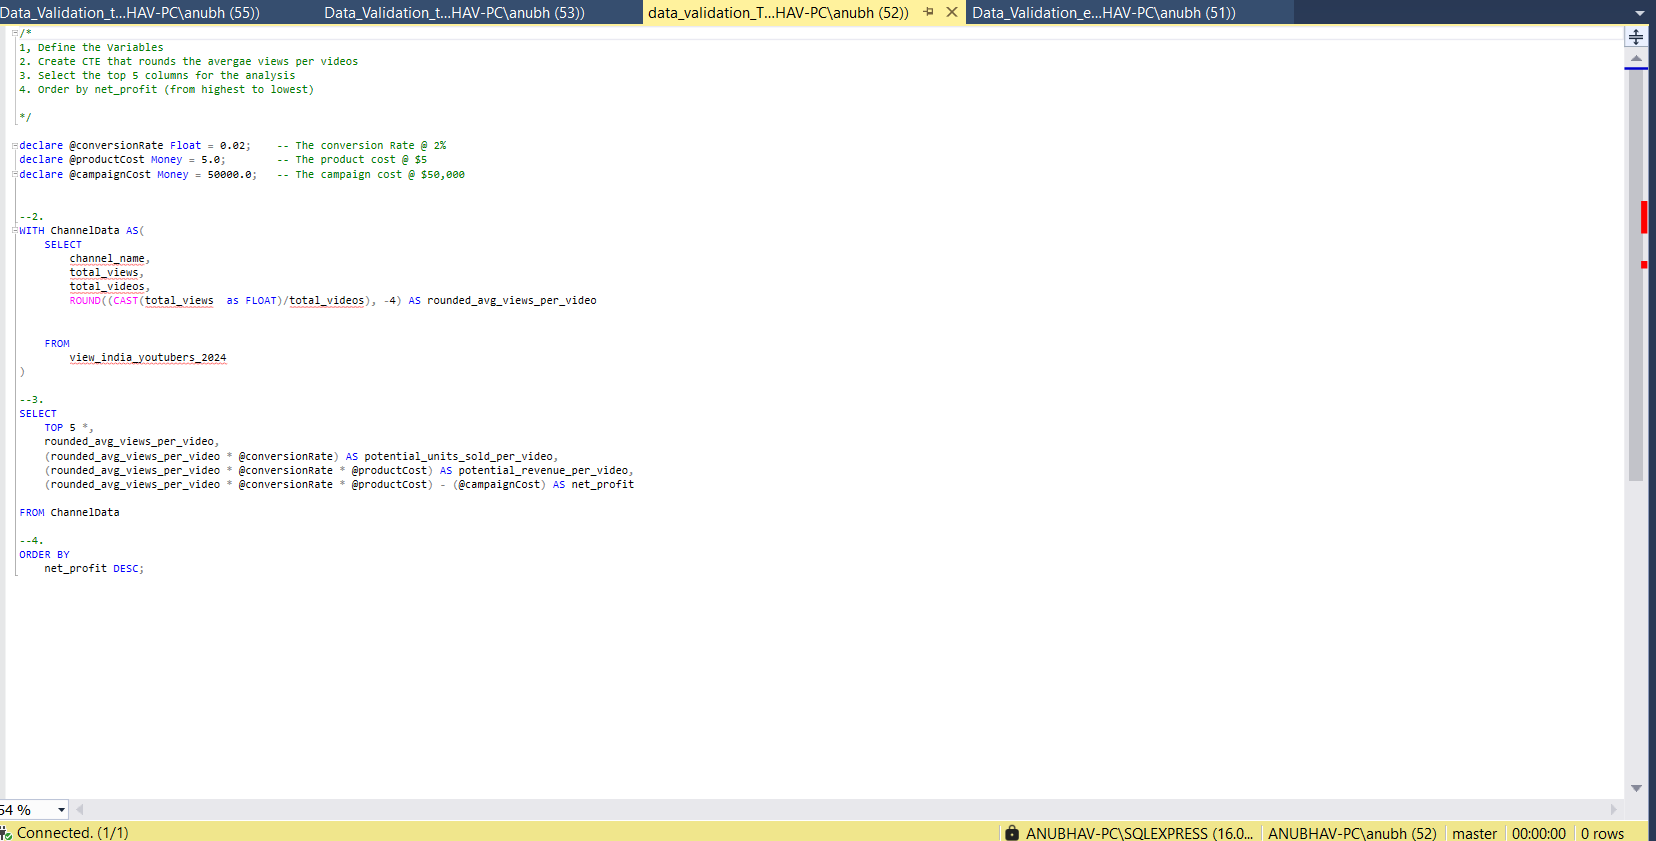Click the 'TOP 5 *,' line
Viewport: 1656px width, 841px height.
(x=69, y=427)
